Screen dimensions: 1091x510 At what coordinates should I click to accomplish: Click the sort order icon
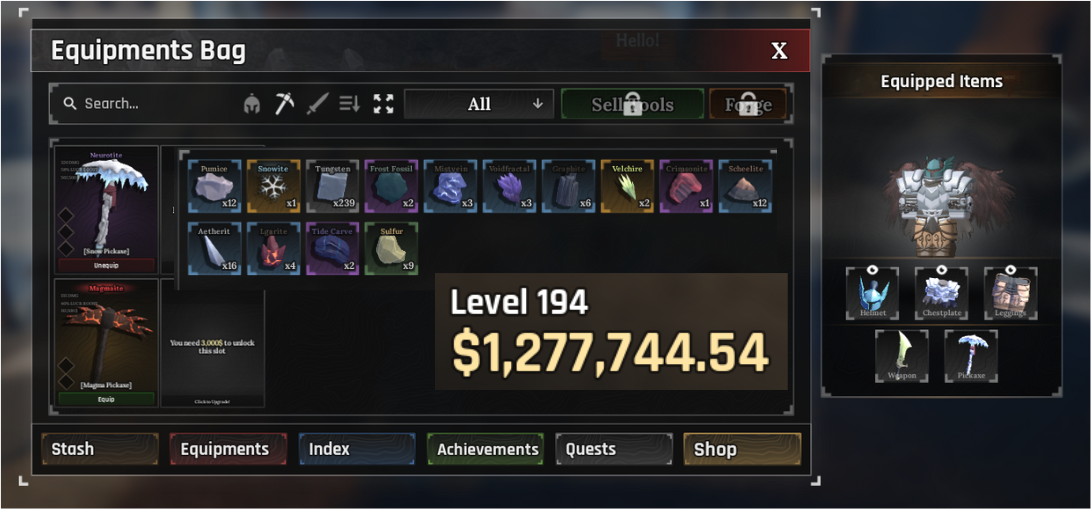click(349, 104)
